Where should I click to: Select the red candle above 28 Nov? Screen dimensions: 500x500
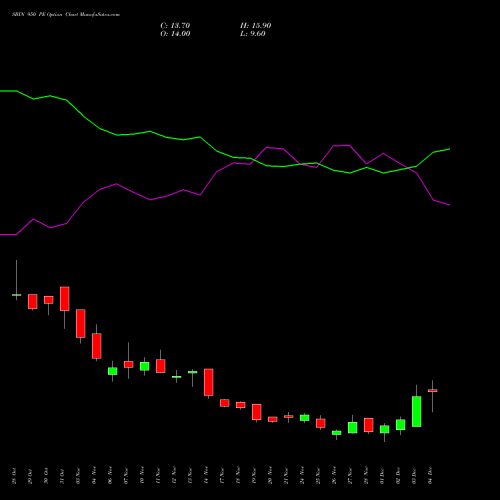pos(369,425)
